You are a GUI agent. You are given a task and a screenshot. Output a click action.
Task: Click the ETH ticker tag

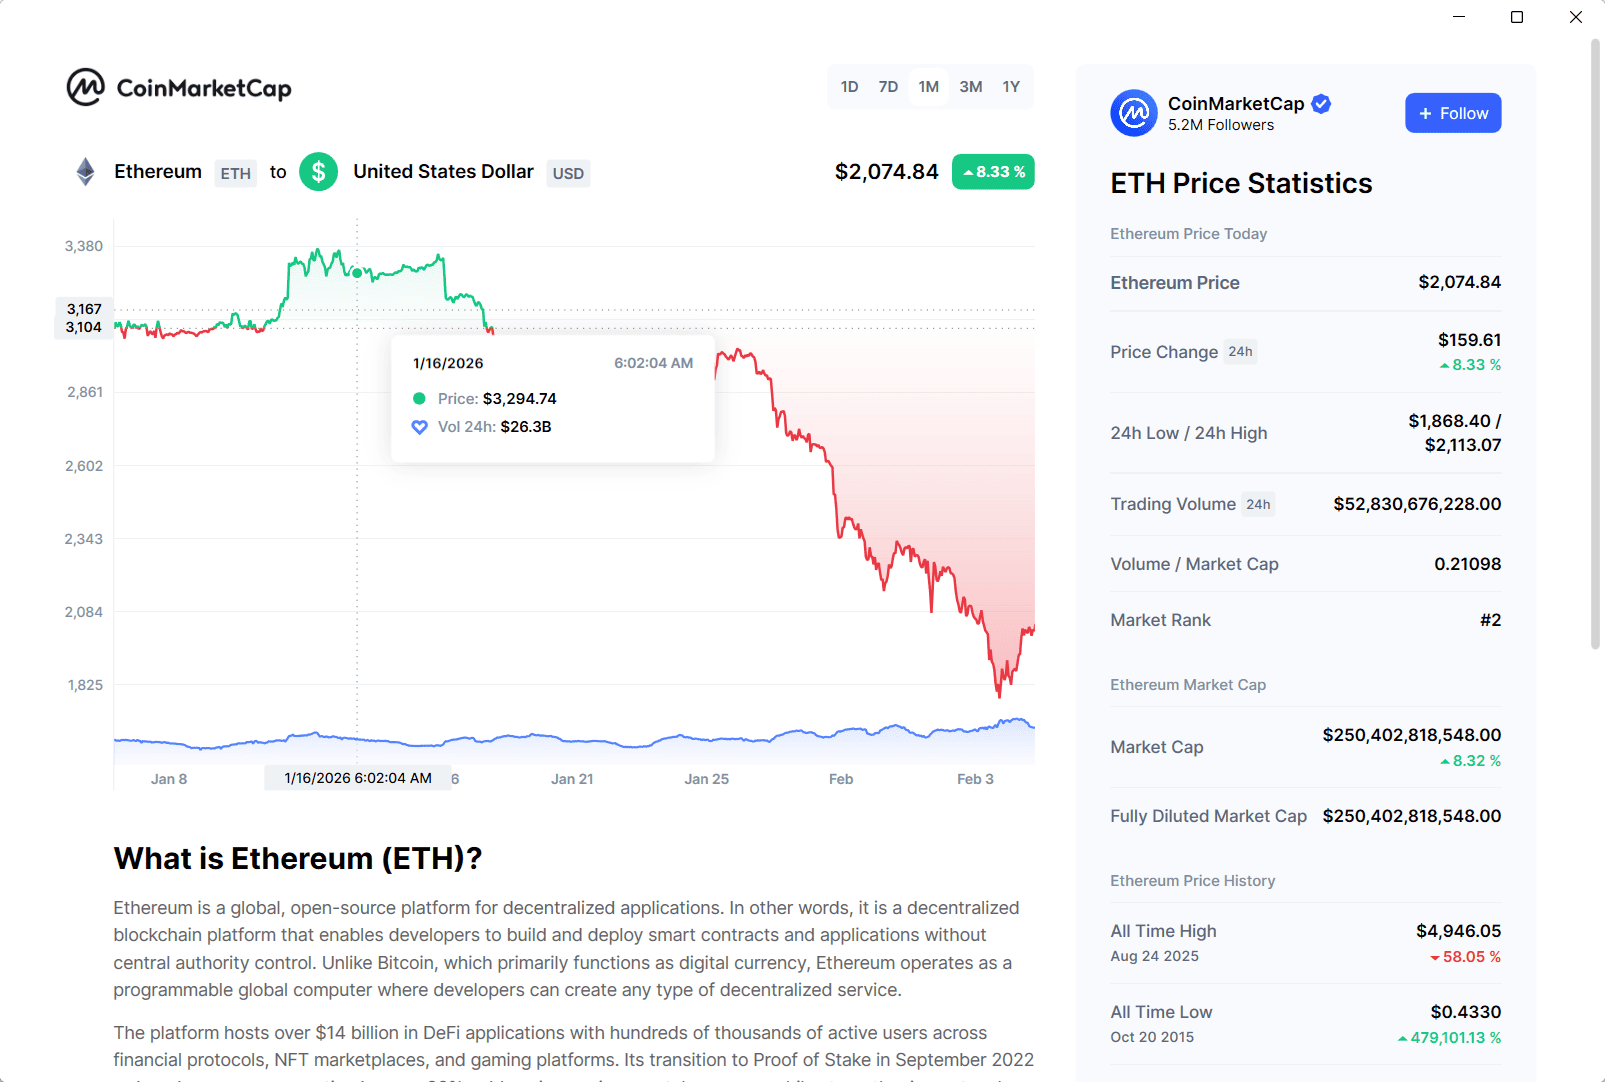(236, 173)
